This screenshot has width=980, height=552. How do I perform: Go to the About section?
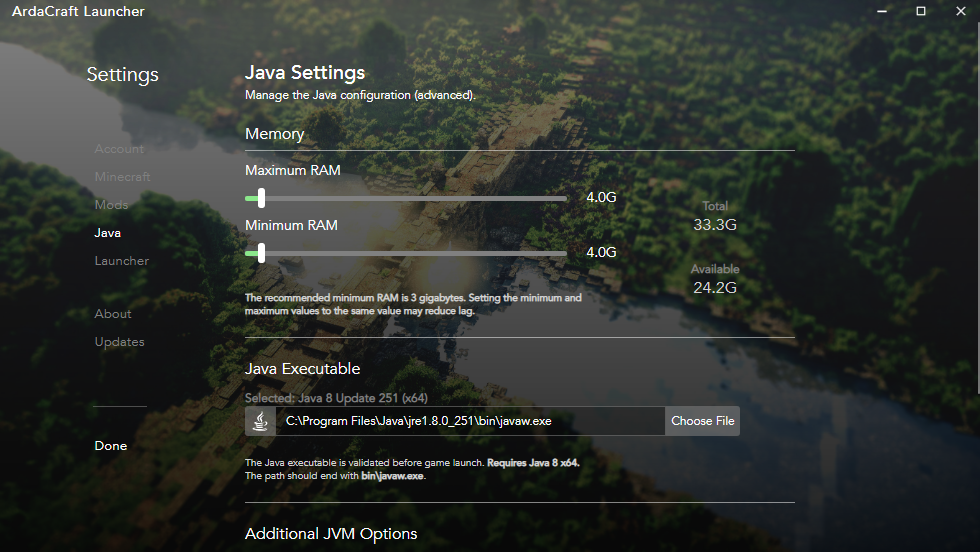(x=113, y=314)
